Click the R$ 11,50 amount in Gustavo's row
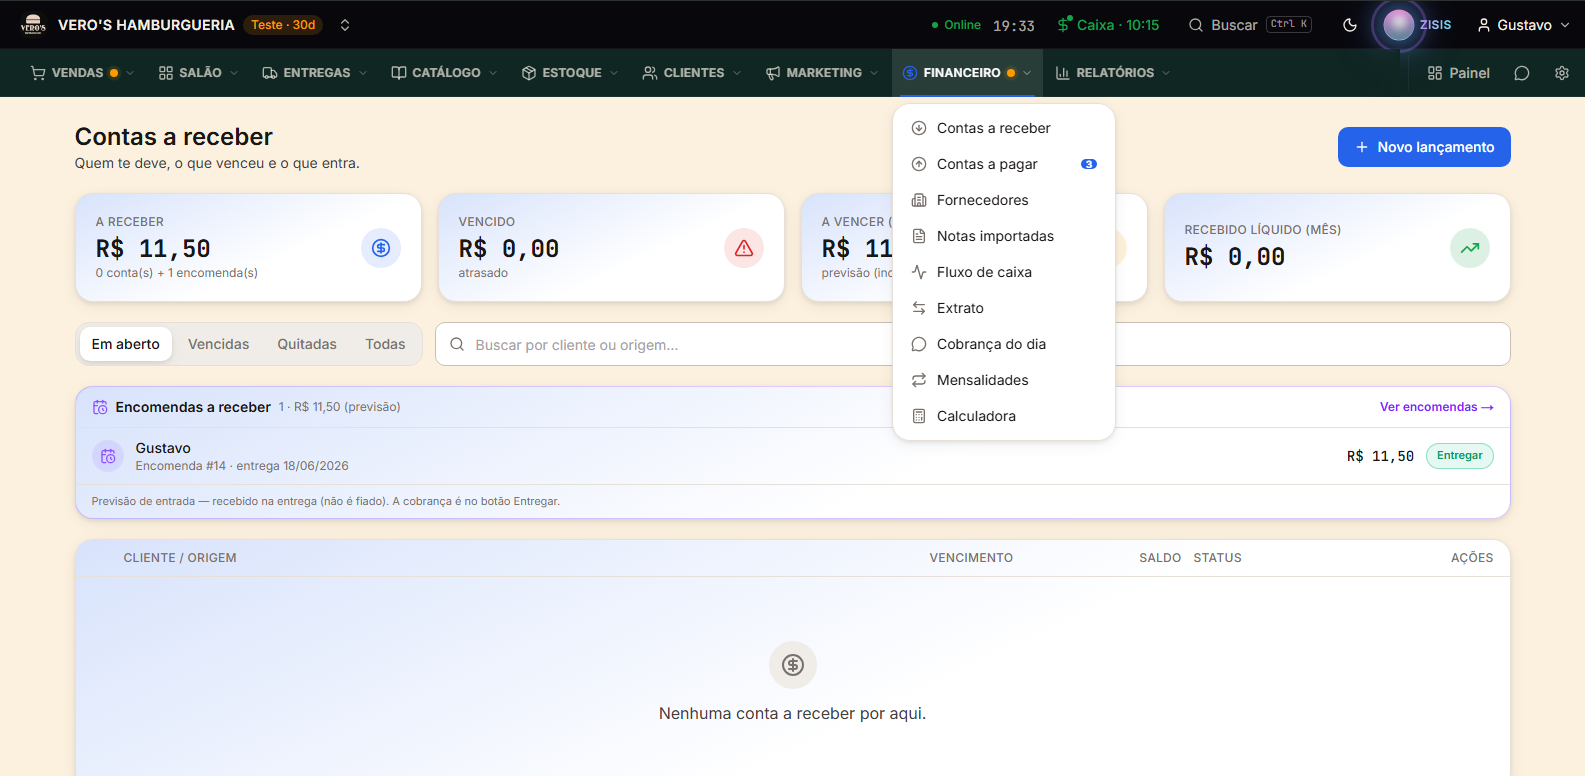 pyautogui.click(x=1380, y=456)
